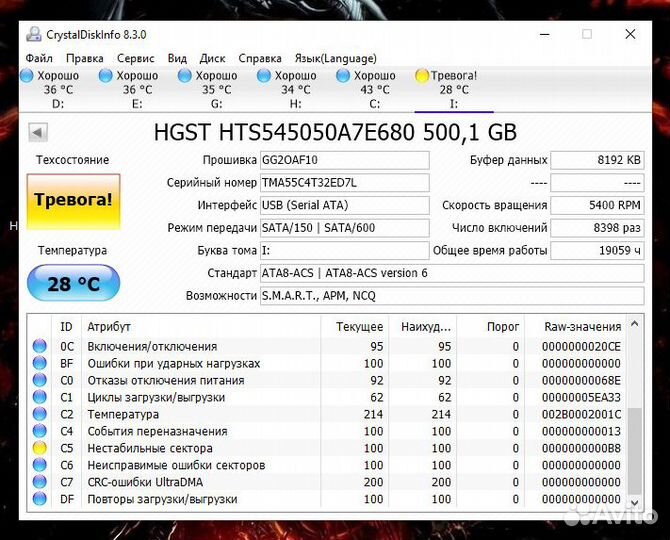Open the Справка menu
The image size is (670, 540).
point(260,58)
